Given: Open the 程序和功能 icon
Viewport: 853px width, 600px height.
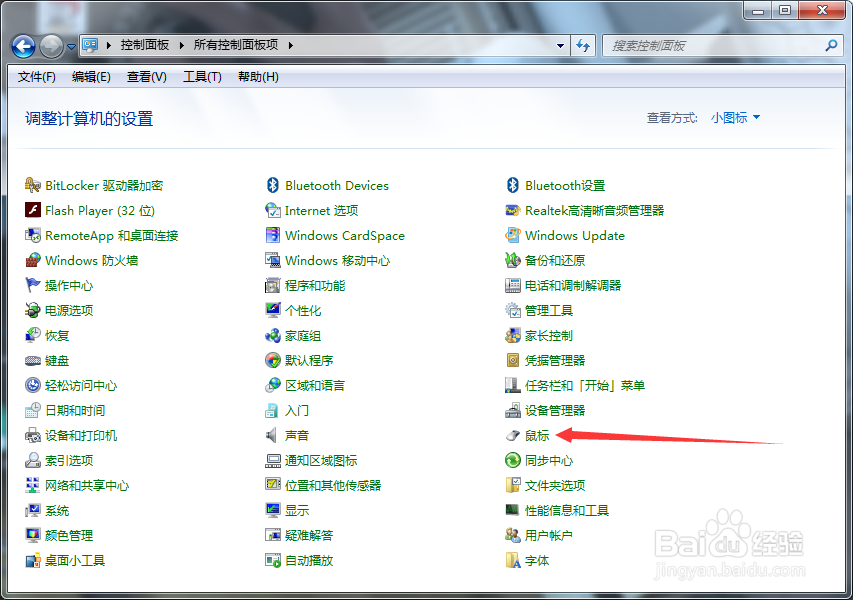Looking at the screenshot, I should click(x=273, y=286).
